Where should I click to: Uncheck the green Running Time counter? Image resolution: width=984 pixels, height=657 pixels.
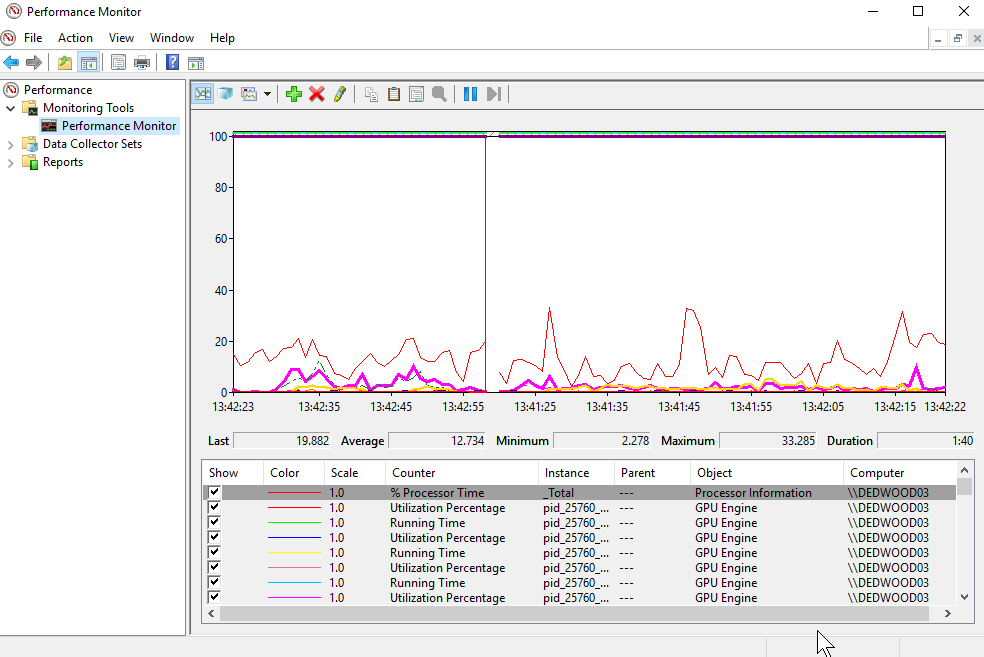pyautogui.click(x=213, y=522)
